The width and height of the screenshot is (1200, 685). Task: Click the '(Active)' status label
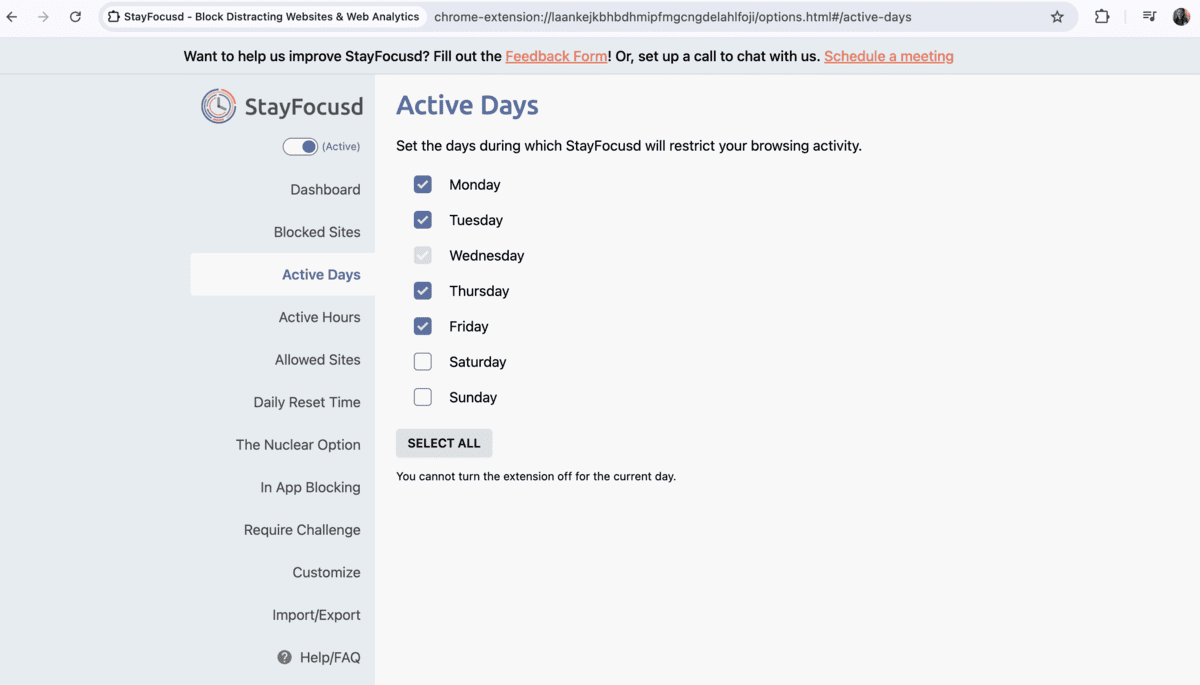[x=341, y=147]
